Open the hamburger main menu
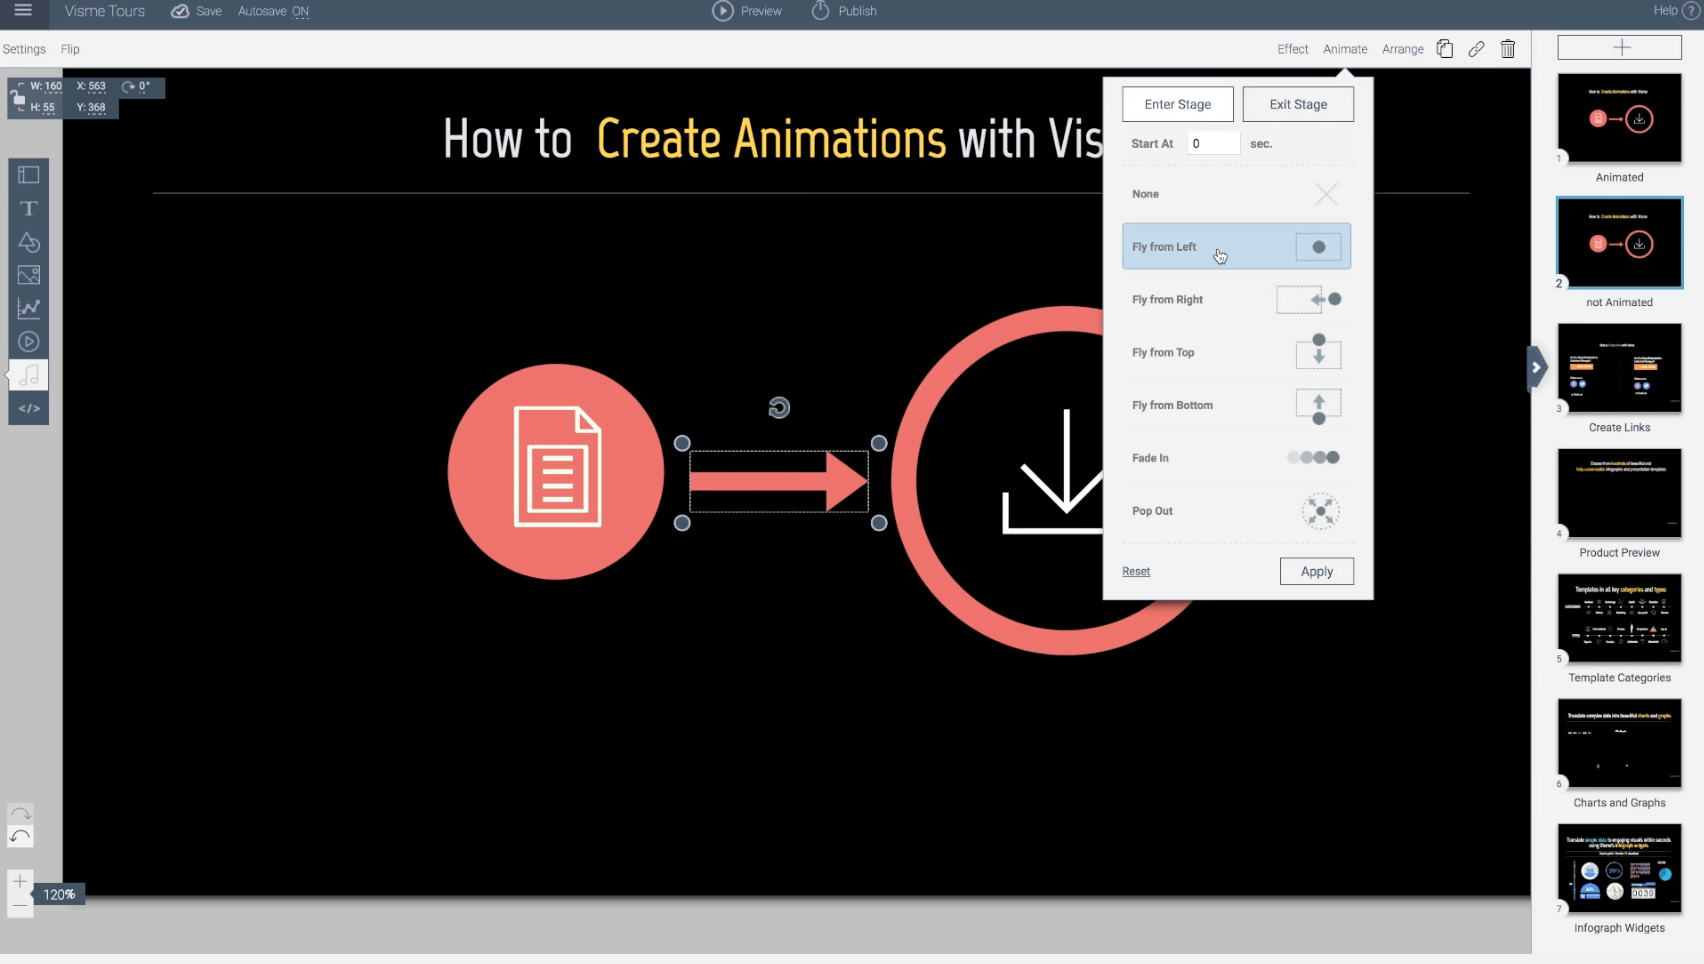 coord(23,11)
